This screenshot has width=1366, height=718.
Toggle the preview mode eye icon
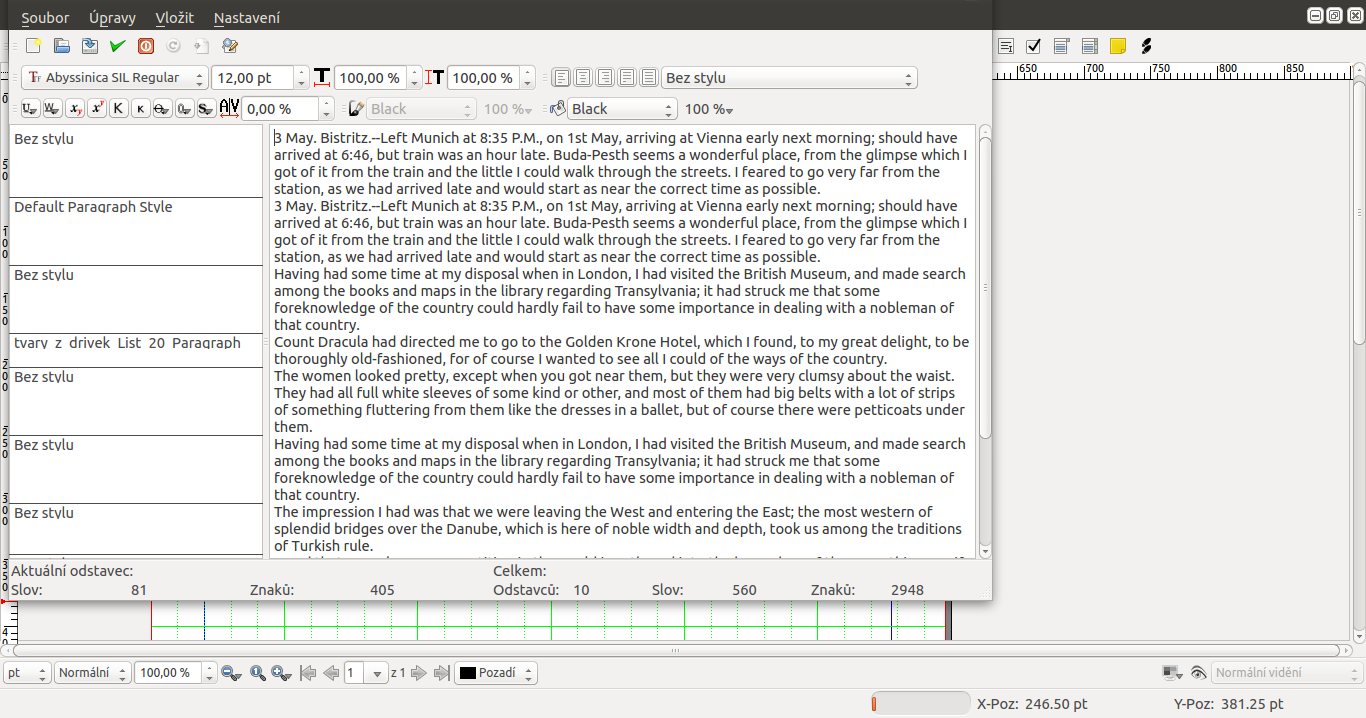point(1198,673)
